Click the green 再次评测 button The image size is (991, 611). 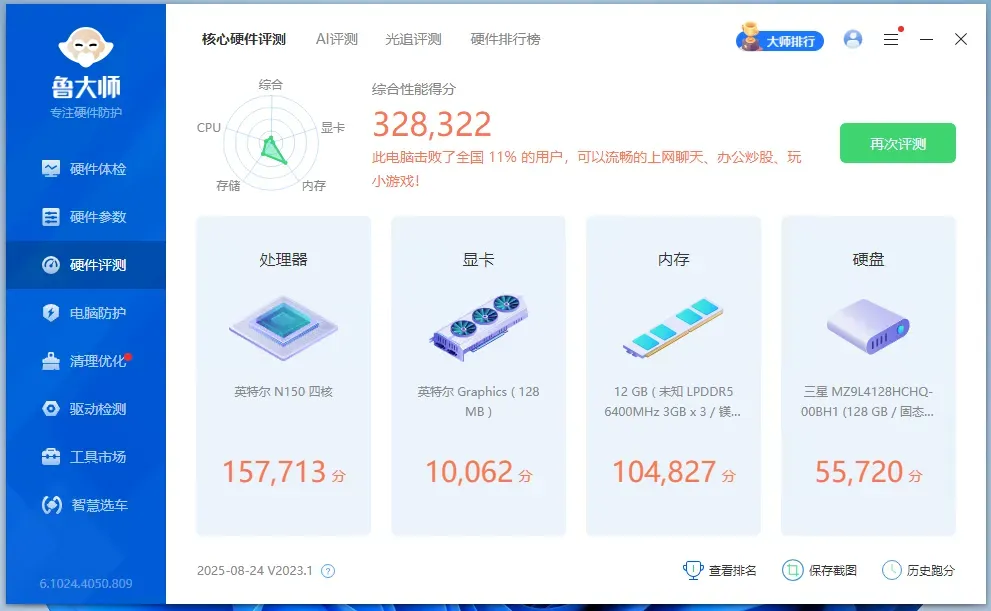point(897,143)
